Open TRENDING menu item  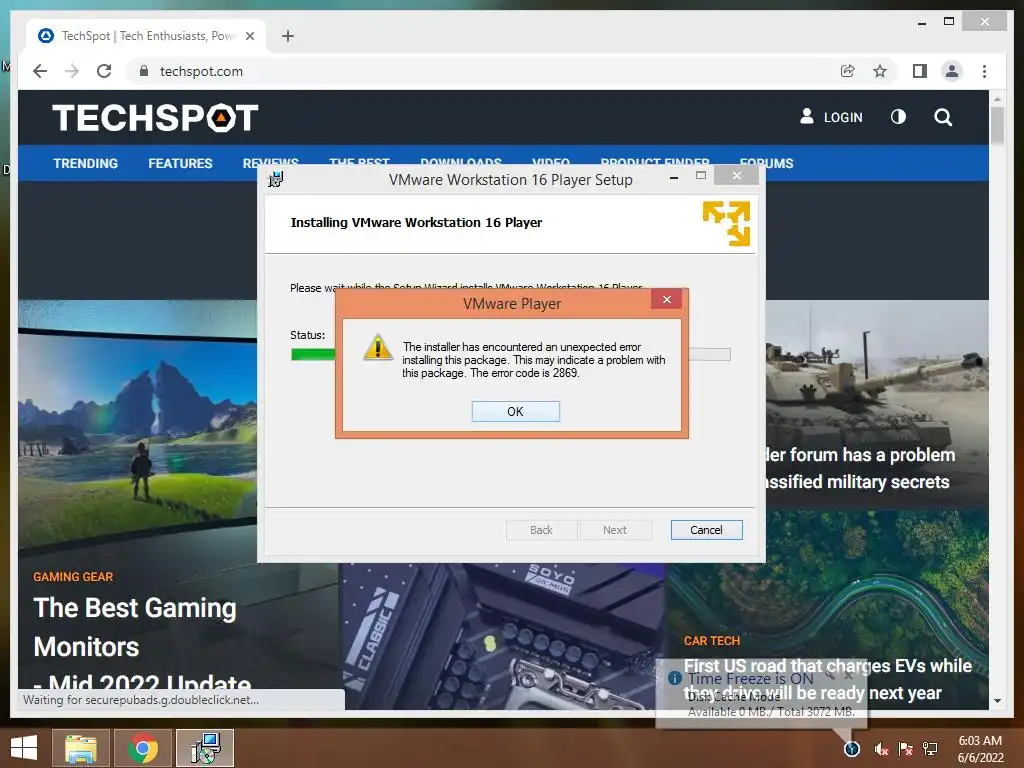coord(86,163)
